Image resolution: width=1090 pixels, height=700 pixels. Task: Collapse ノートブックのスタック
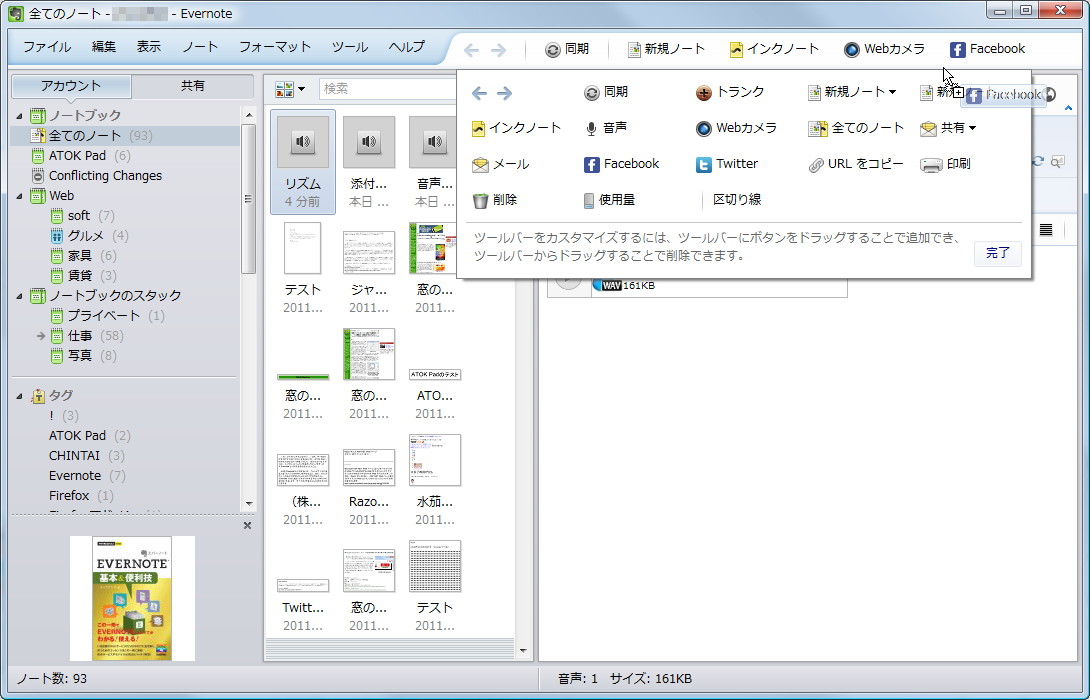tap(19, 296)
